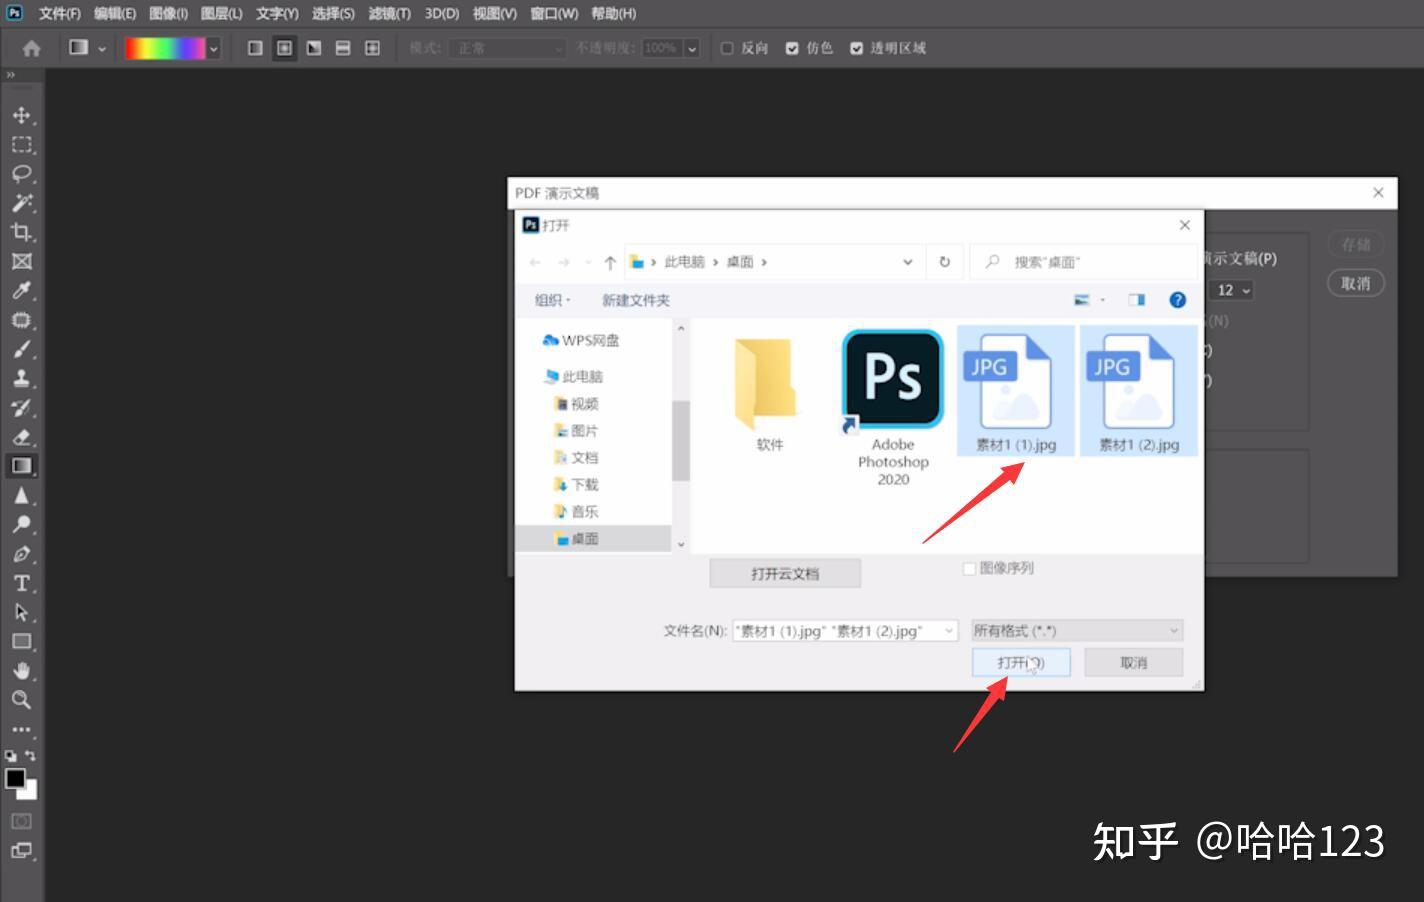Open the 所有格式 file format dropdown
Image resolution: width=1424 pixels, height=902 pixels.
1077,631
